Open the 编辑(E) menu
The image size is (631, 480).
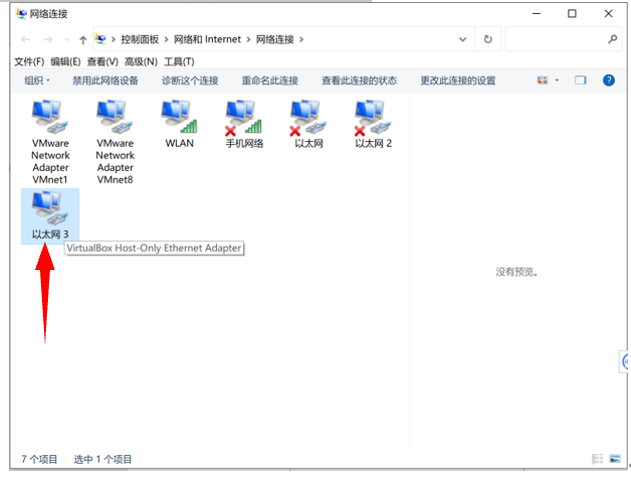[x=66, y=62]
